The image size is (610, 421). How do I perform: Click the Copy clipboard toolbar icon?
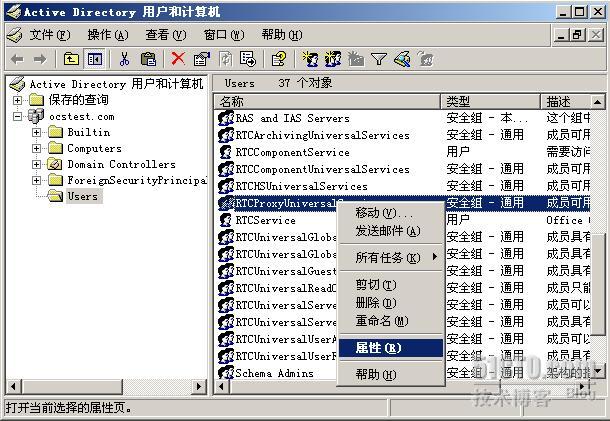coord(148,59)
